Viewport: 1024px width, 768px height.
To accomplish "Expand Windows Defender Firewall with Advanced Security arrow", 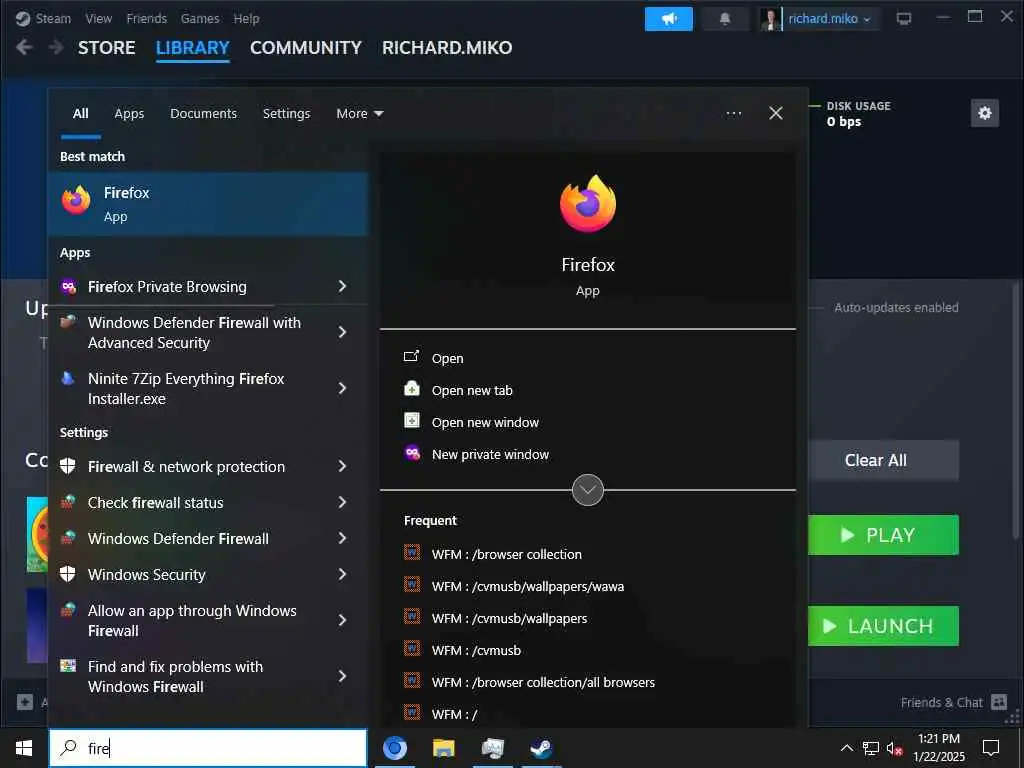I will (342, 332).
